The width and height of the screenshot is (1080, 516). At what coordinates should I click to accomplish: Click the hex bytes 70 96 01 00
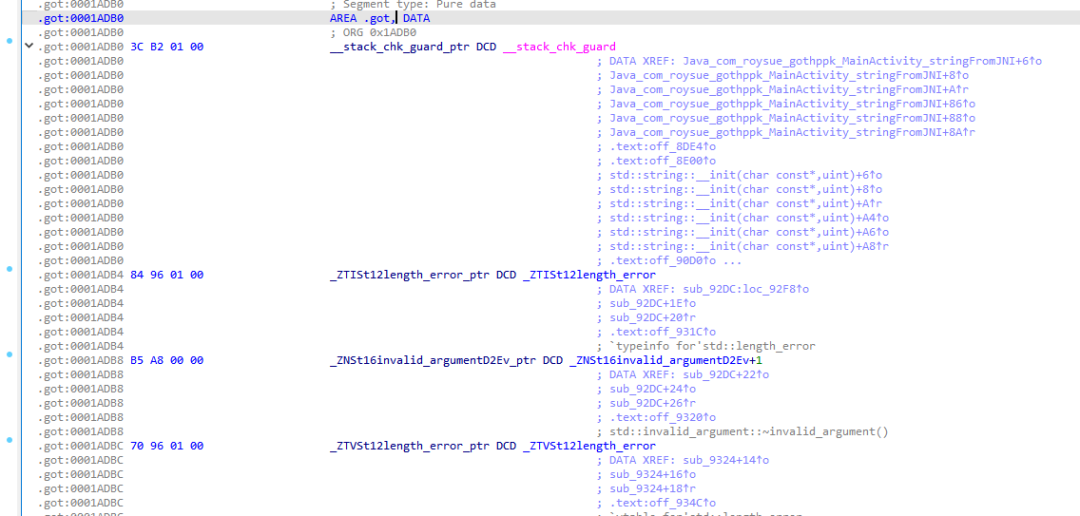[167, 446]
